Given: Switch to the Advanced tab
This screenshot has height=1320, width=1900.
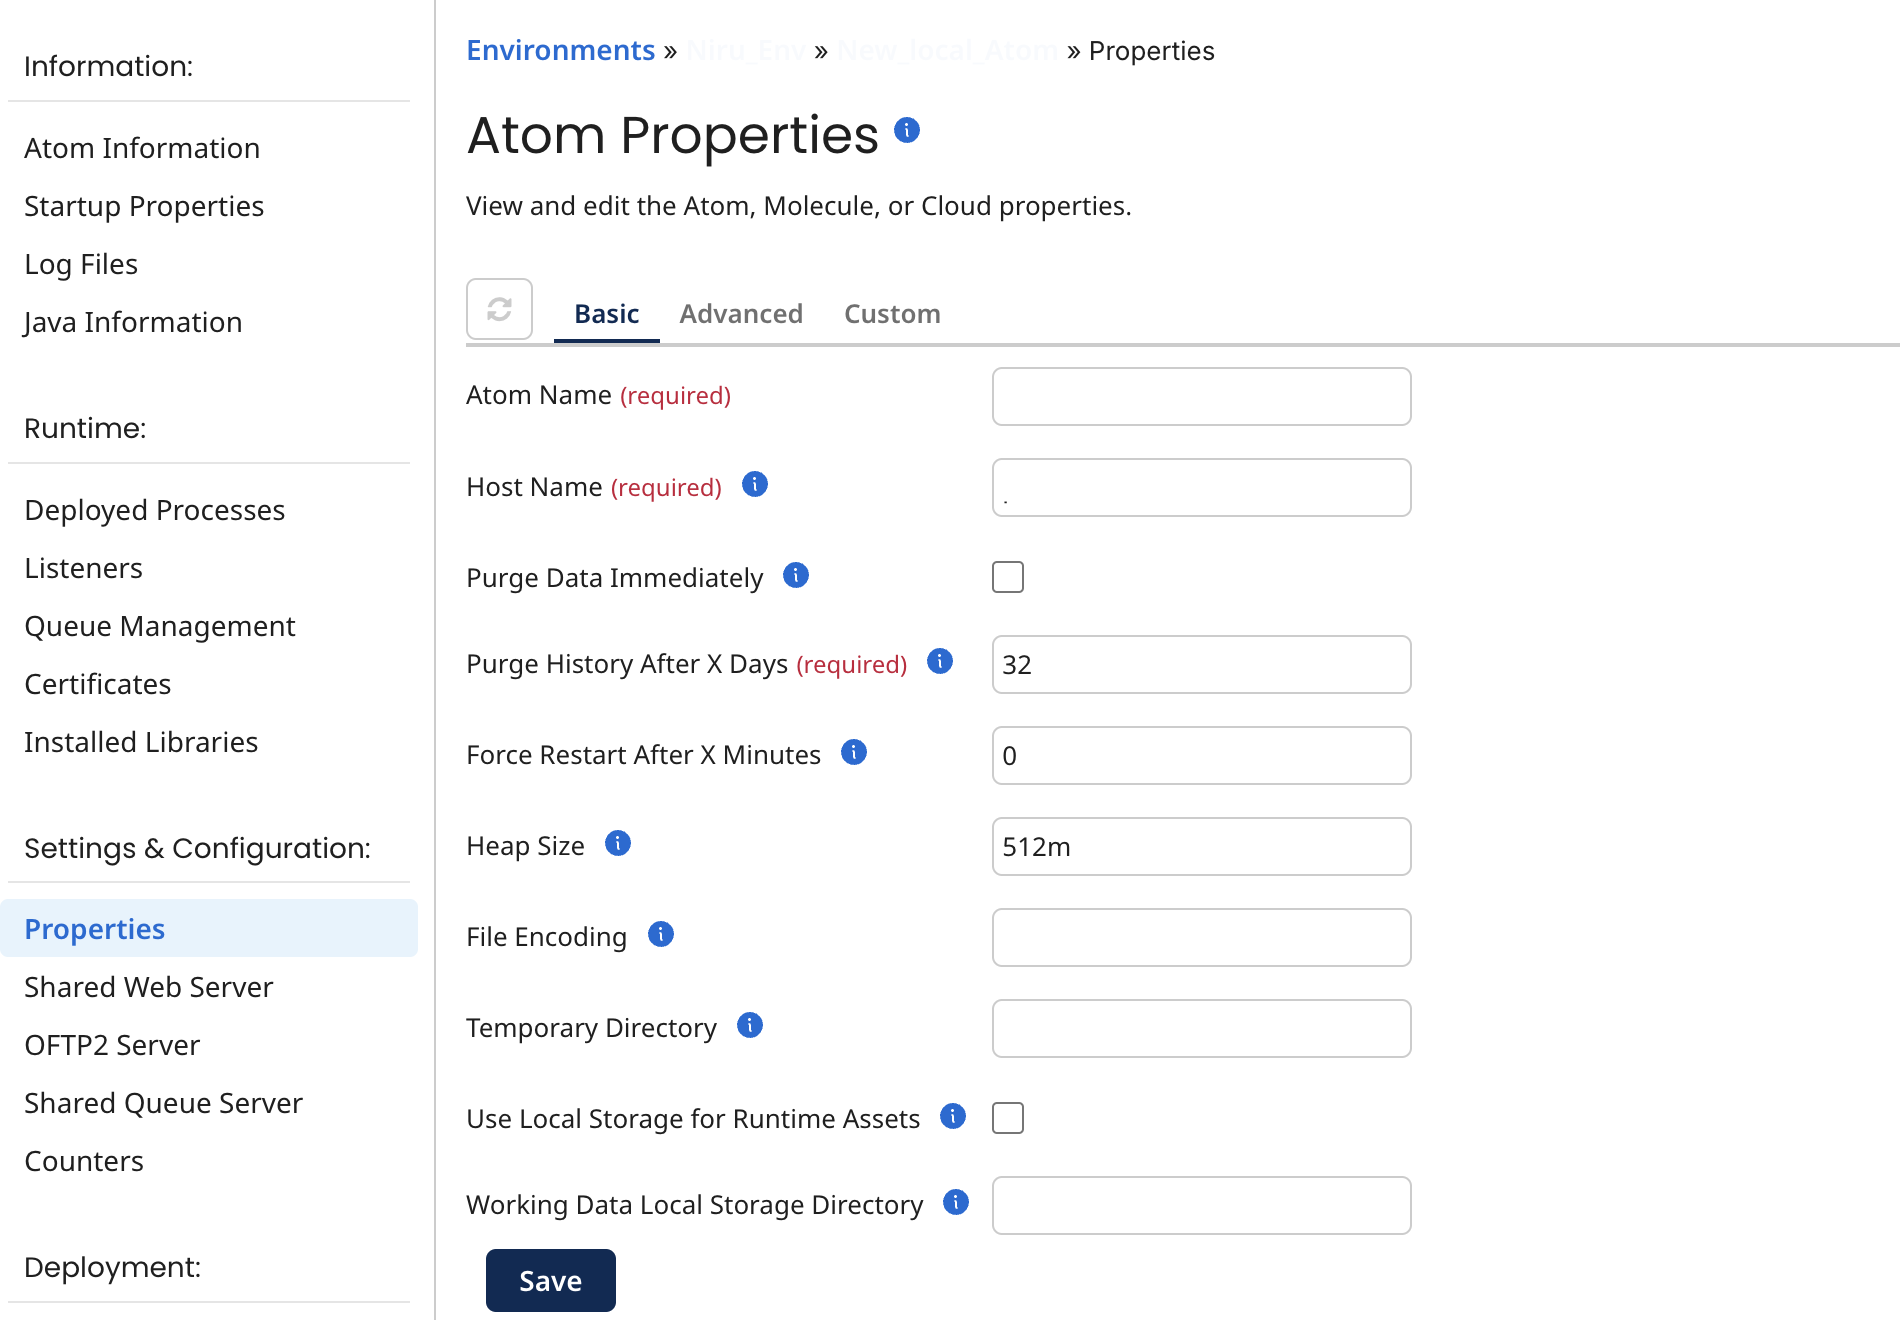Looking at the screenshot, I should (x=741, y=314).
